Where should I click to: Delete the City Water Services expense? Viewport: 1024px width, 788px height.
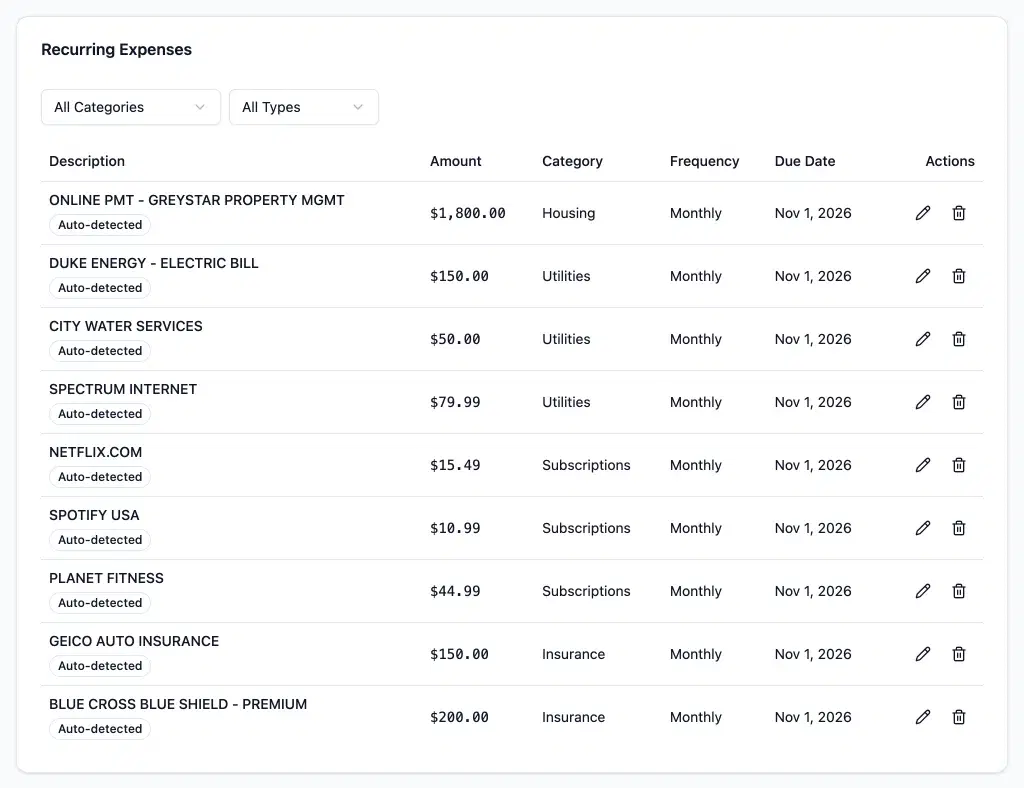point(959,339)
